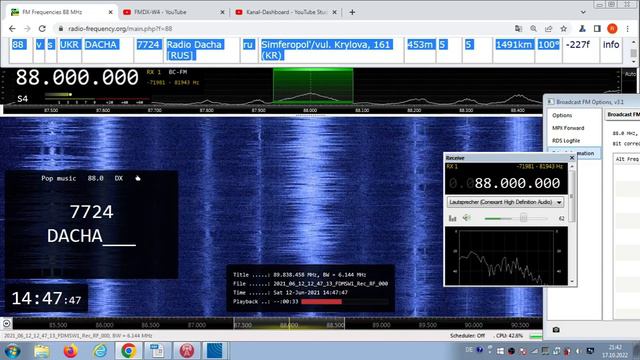Click the audio spectrum bars icon in Receive panel
The height and width of the screenshot is (360, 640).
tap(452, 218)
